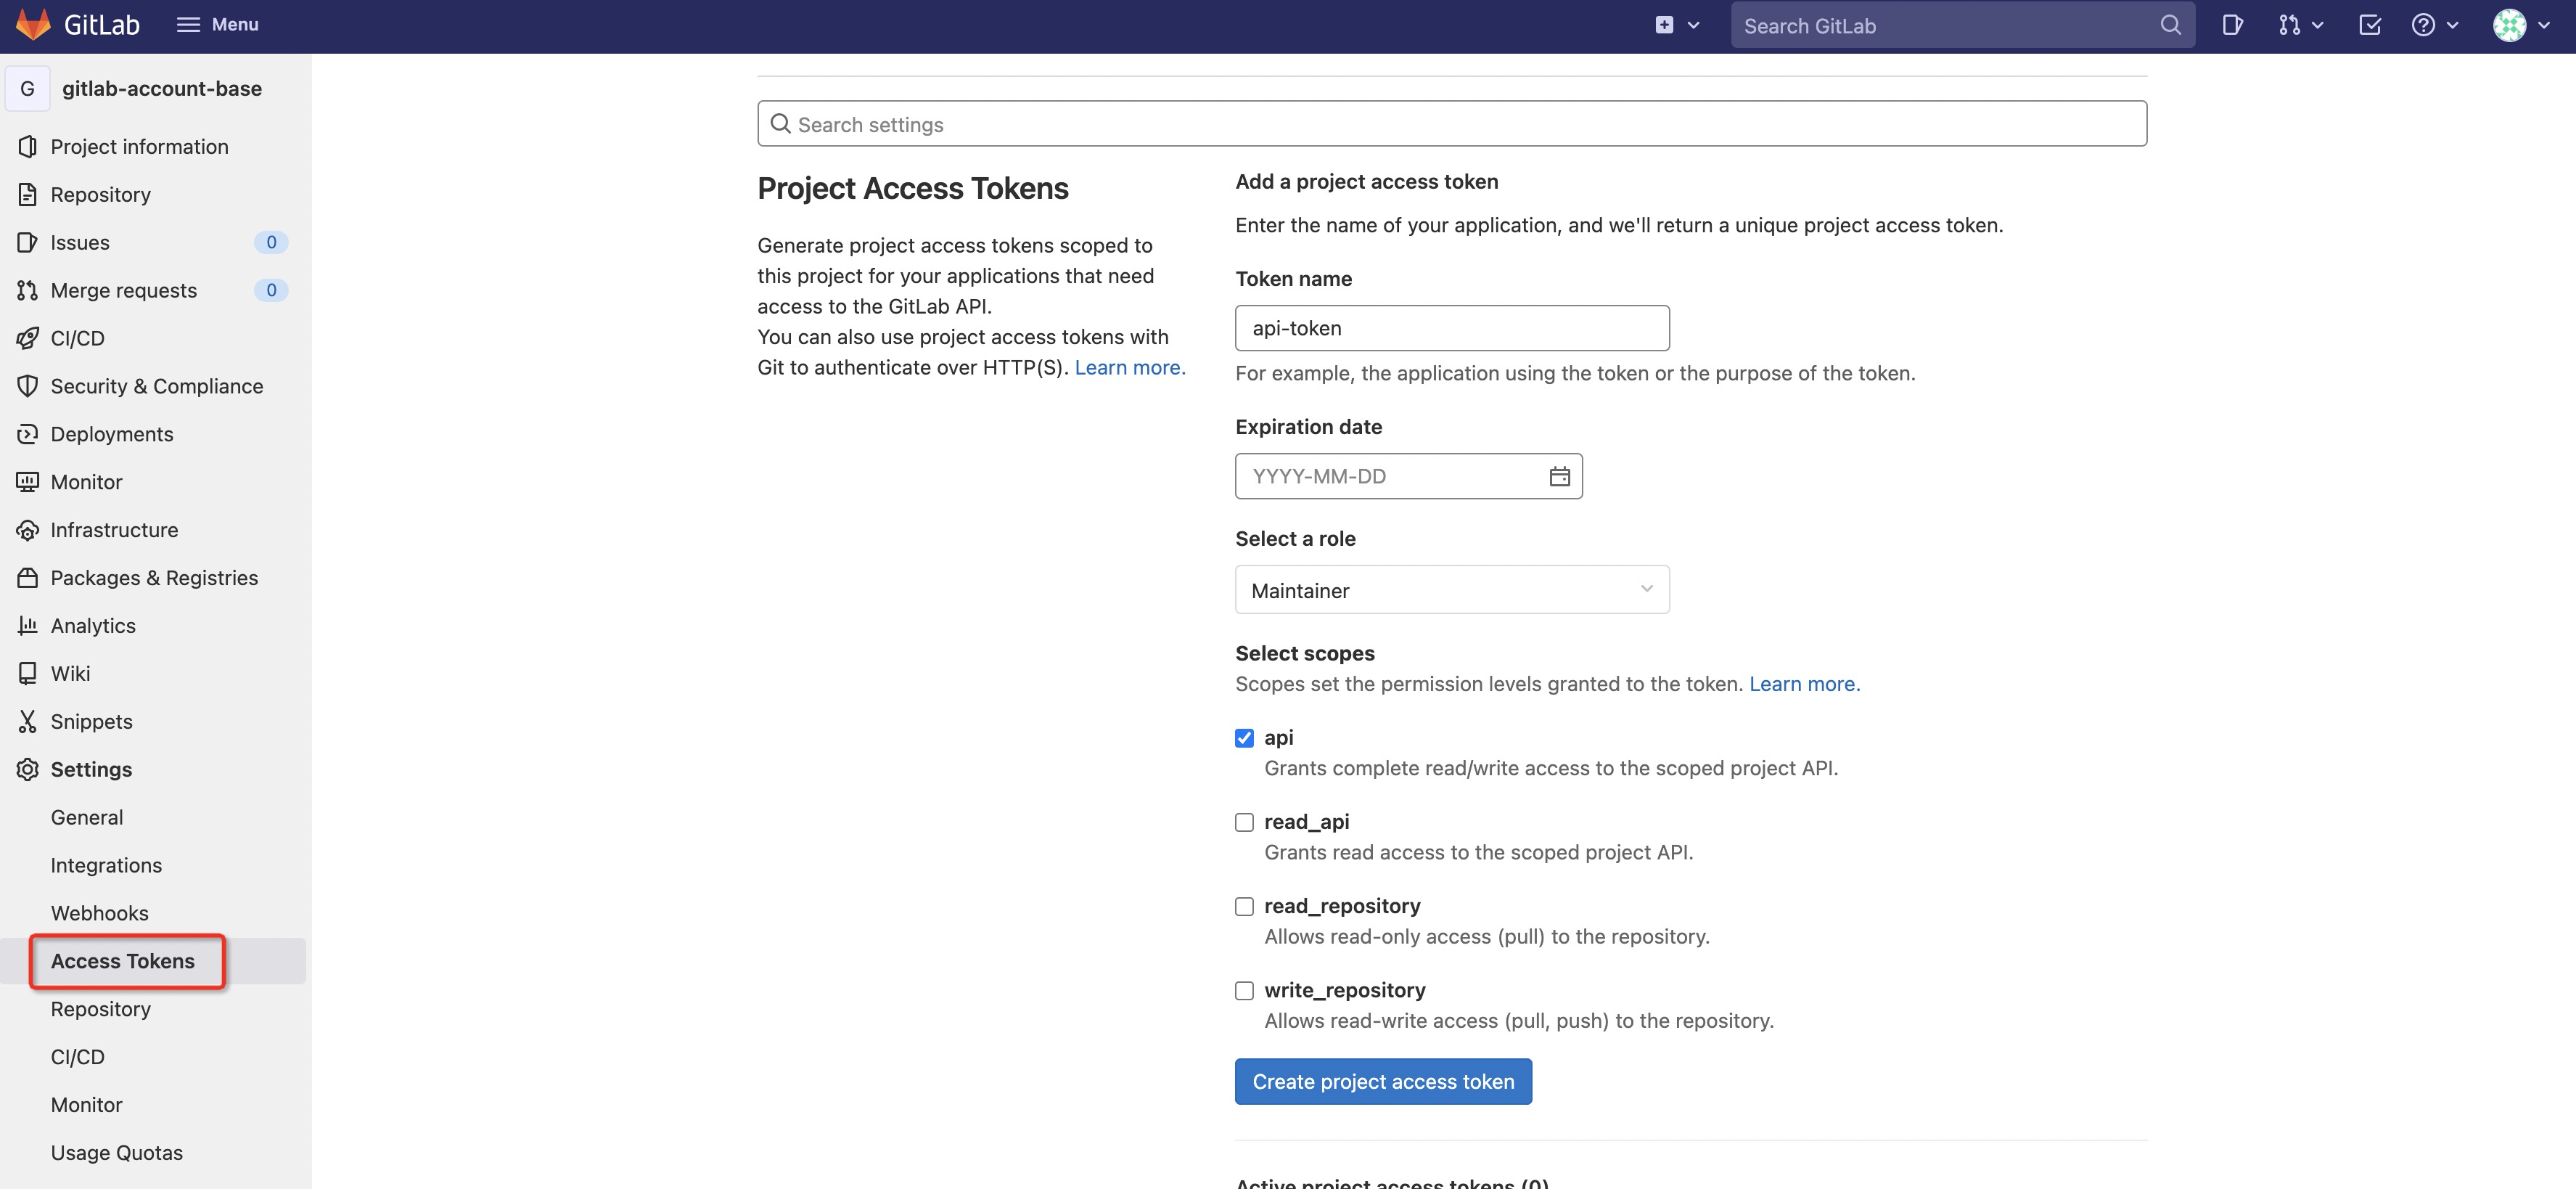
Task: Open merge requests icon in top navbar
Action: click(2289, 25)
